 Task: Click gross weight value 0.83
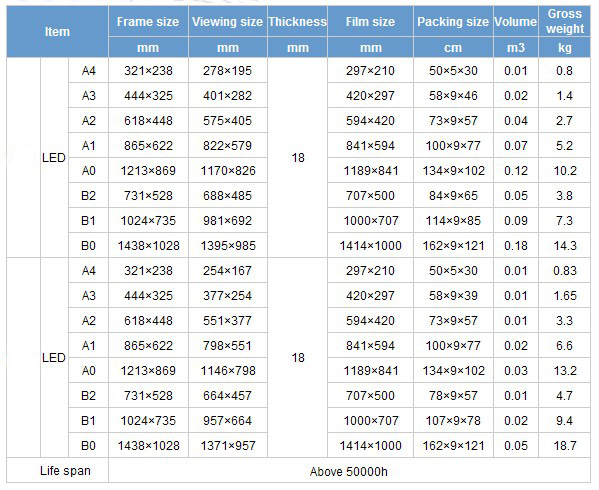[x=565, y=271]
